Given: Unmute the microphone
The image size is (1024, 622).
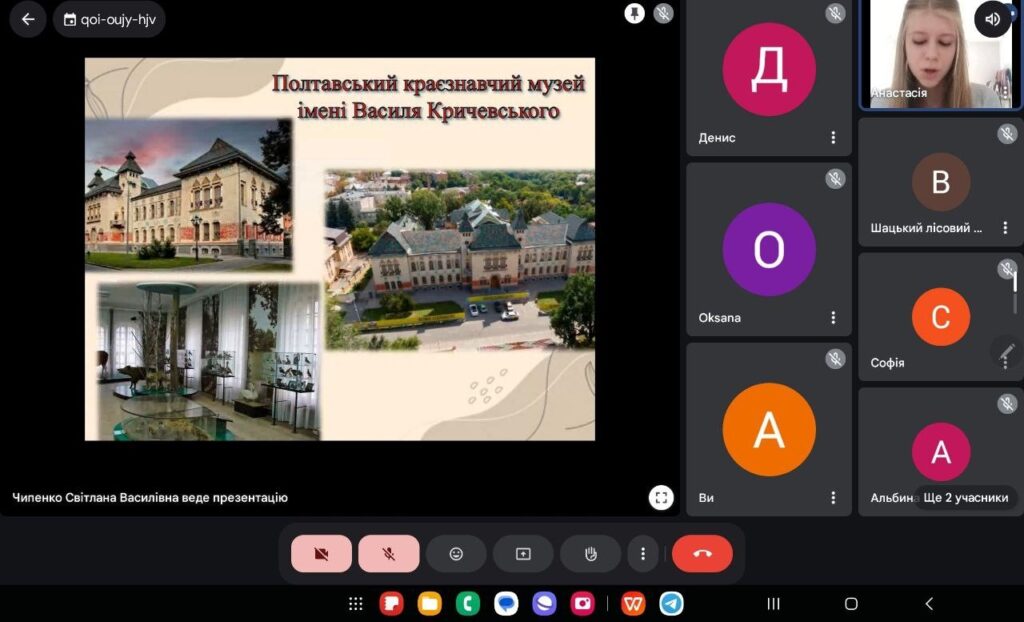Looking at the screenshot, I should point(389,554).
